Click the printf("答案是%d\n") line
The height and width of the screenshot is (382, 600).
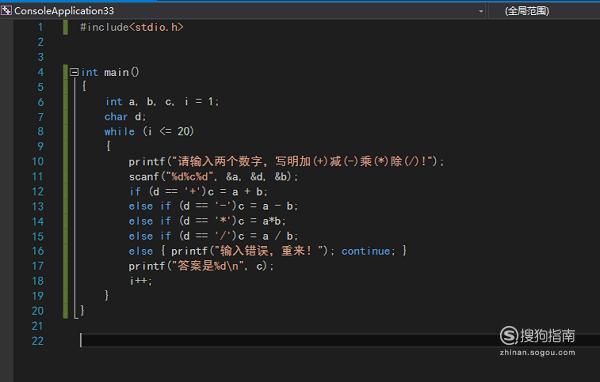click(x=201, y=266)
